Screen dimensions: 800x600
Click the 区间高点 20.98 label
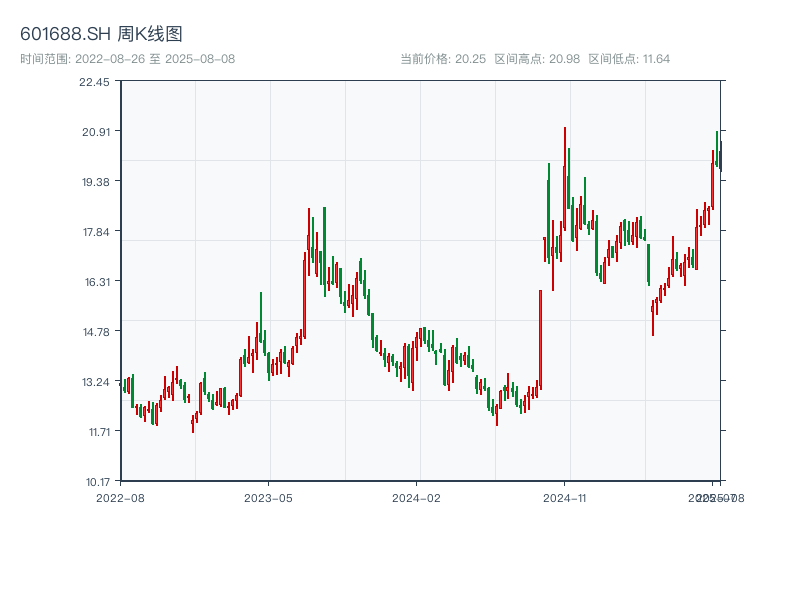537,59
